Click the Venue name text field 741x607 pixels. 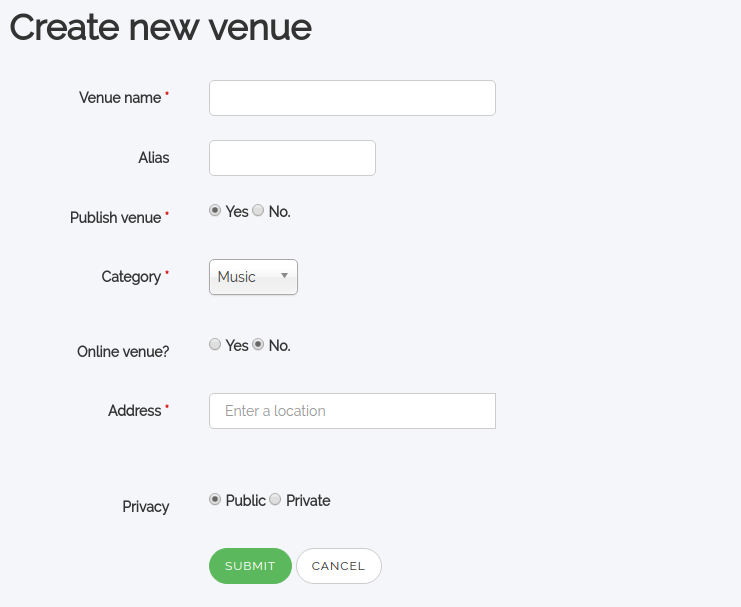click(352, 98)
